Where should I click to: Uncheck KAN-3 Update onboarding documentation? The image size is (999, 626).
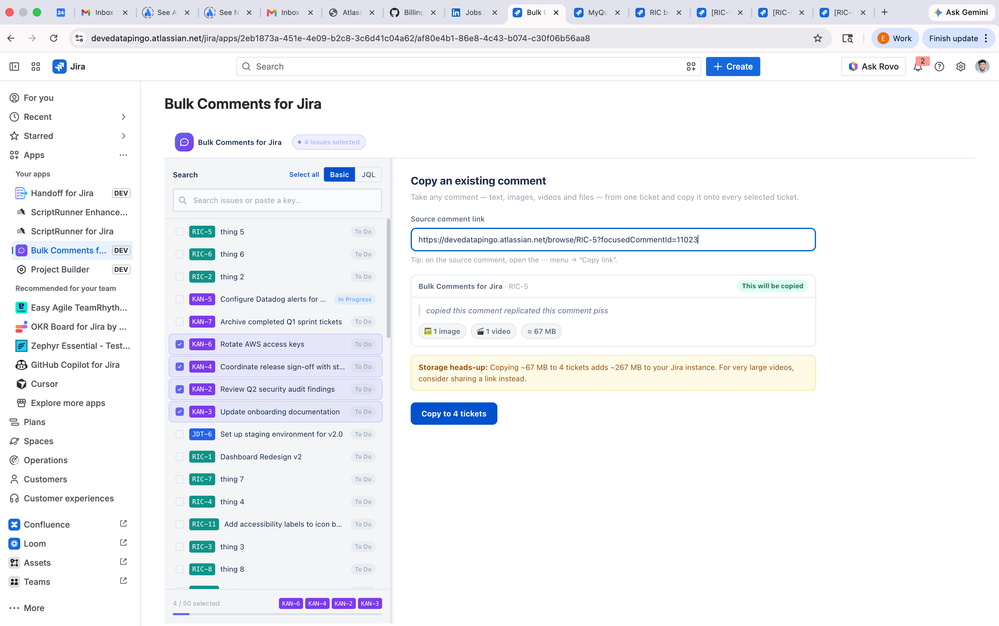[180, 411]
